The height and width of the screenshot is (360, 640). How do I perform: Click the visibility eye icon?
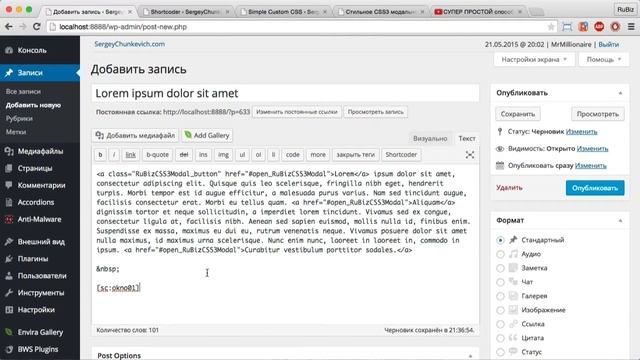click(x=500, y=149)
